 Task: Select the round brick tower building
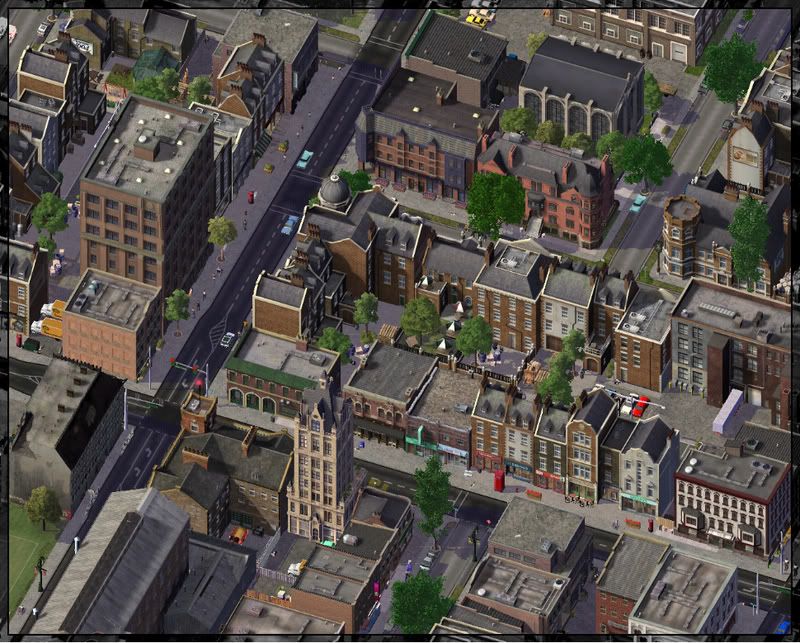click(x=681, y=234)
